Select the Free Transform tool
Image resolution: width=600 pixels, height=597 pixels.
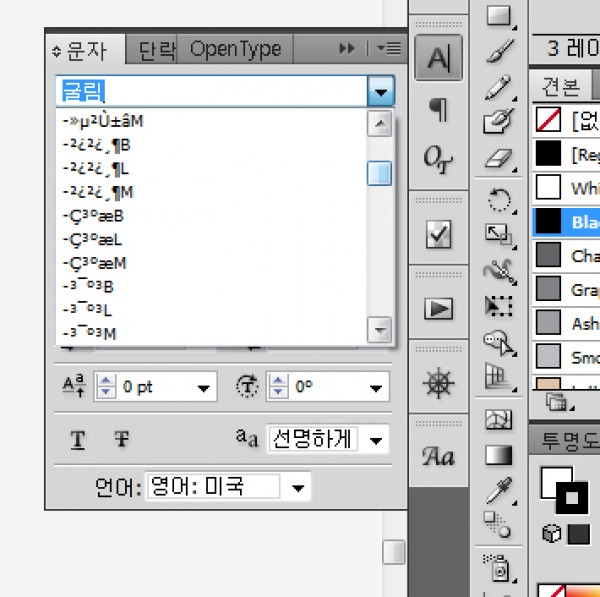(499, 306)
